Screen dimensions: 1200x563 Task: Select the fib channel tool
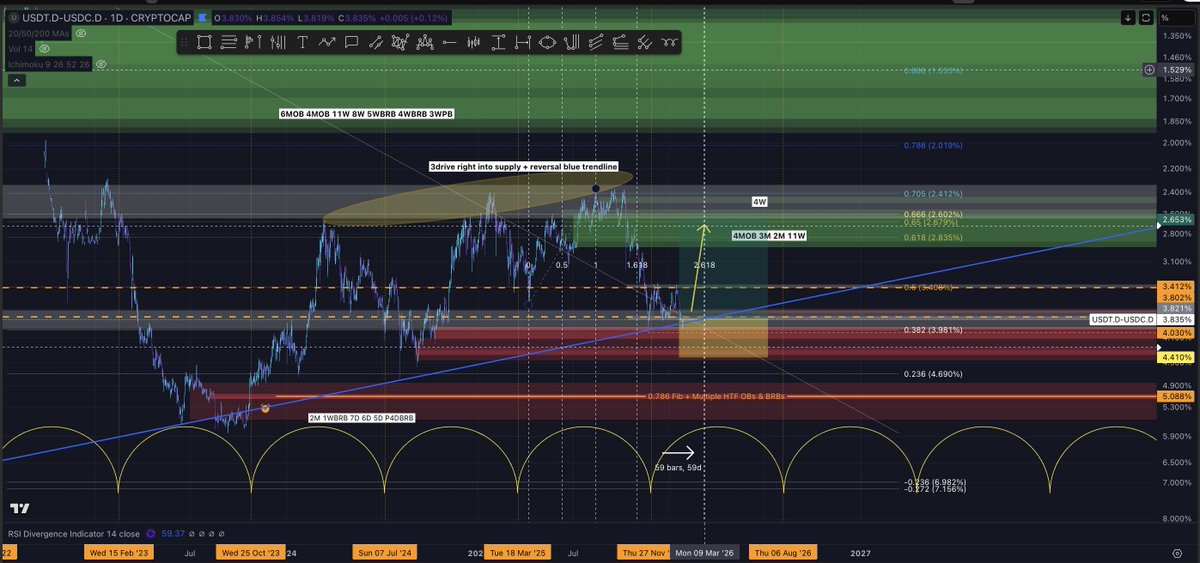tap(596, 42)
